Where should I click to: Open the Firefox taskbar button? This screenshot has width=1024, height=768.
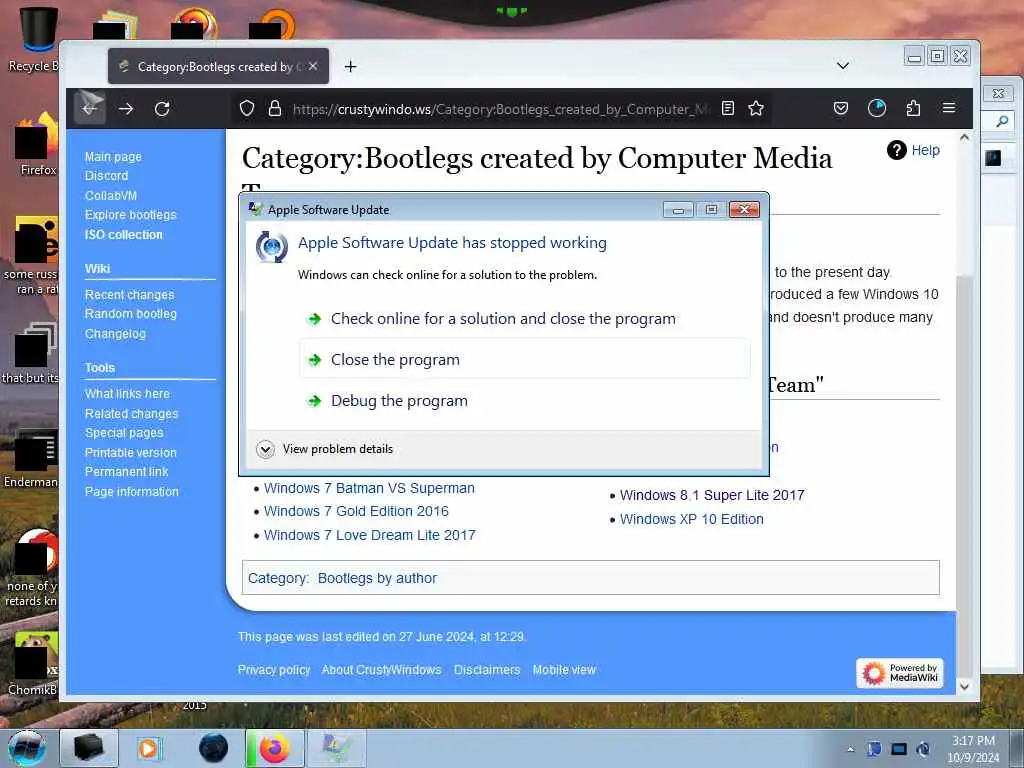275,748
